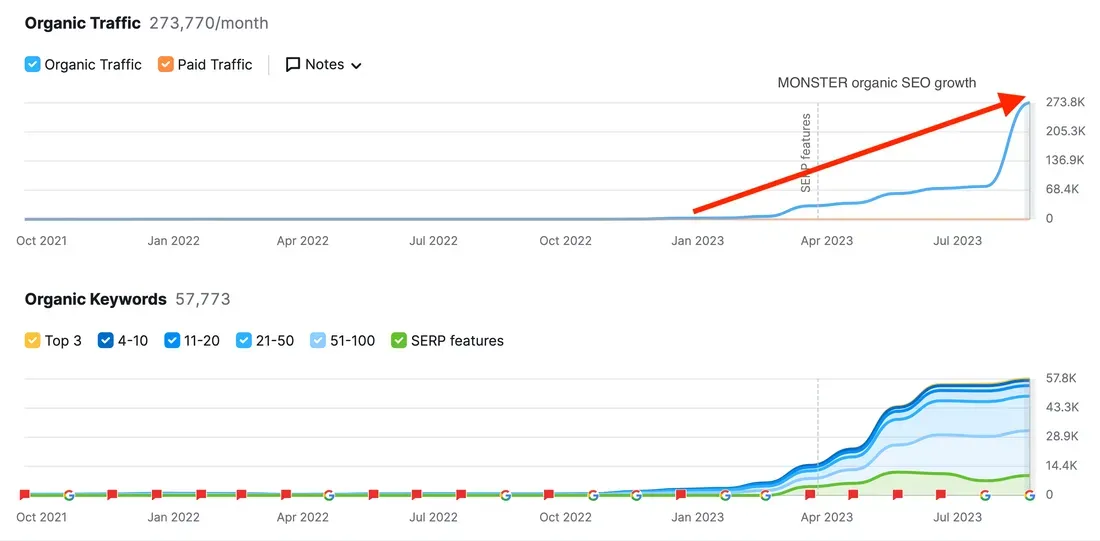Click the '43.3K' y-axis label
1100x541 pixels.
point(1062,408)
